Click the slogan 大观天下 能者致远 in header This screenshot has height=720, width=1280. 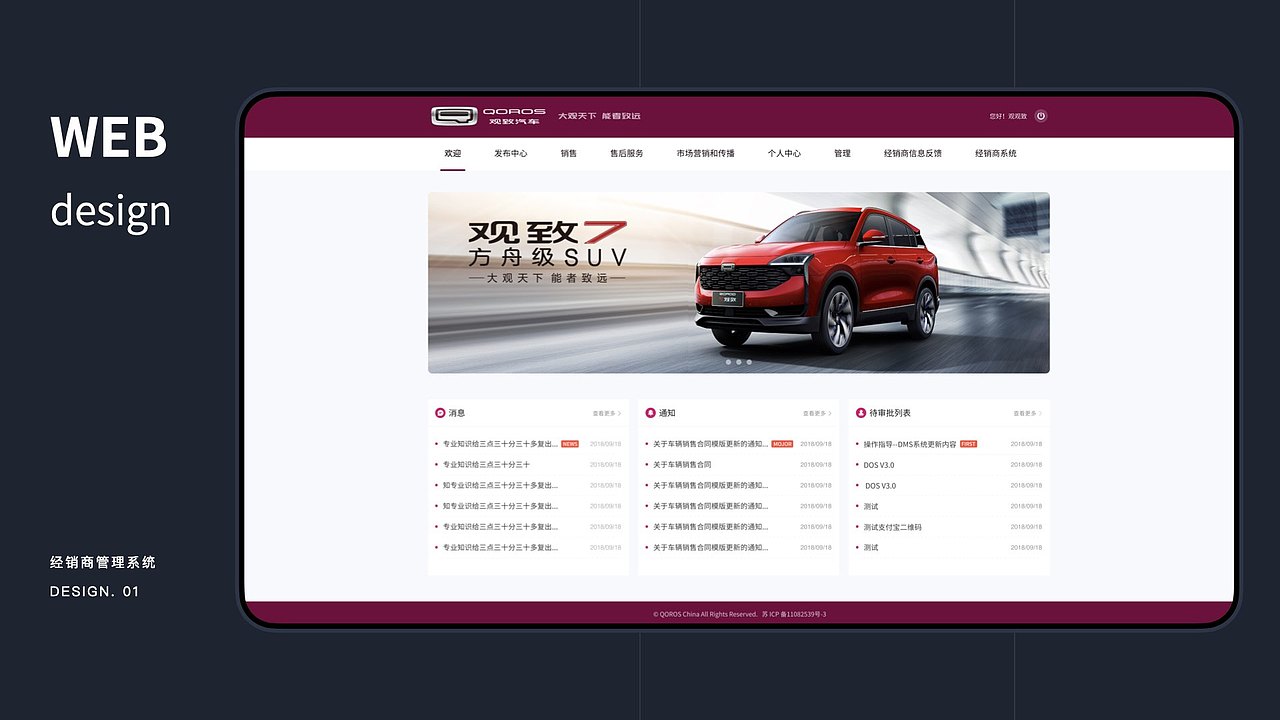[x=599, y=116]
